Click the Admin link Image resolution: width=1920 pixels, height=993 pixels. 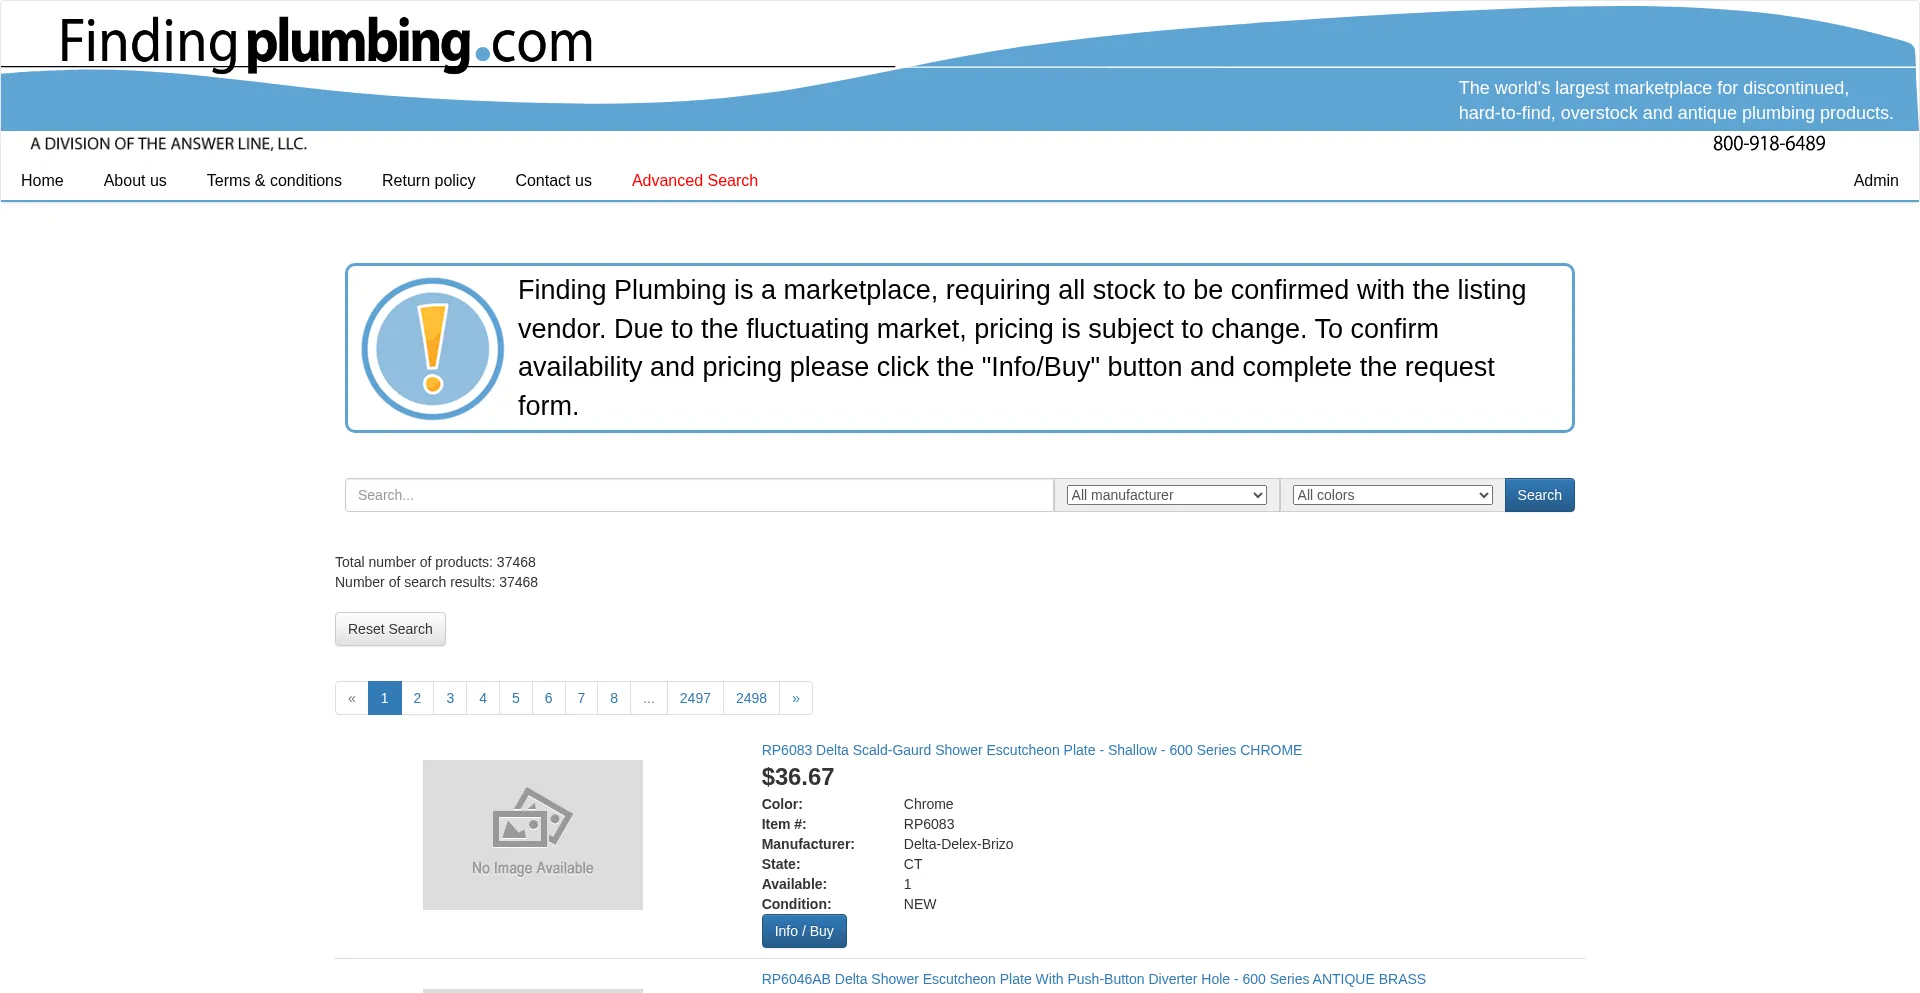pos(1875,180)
